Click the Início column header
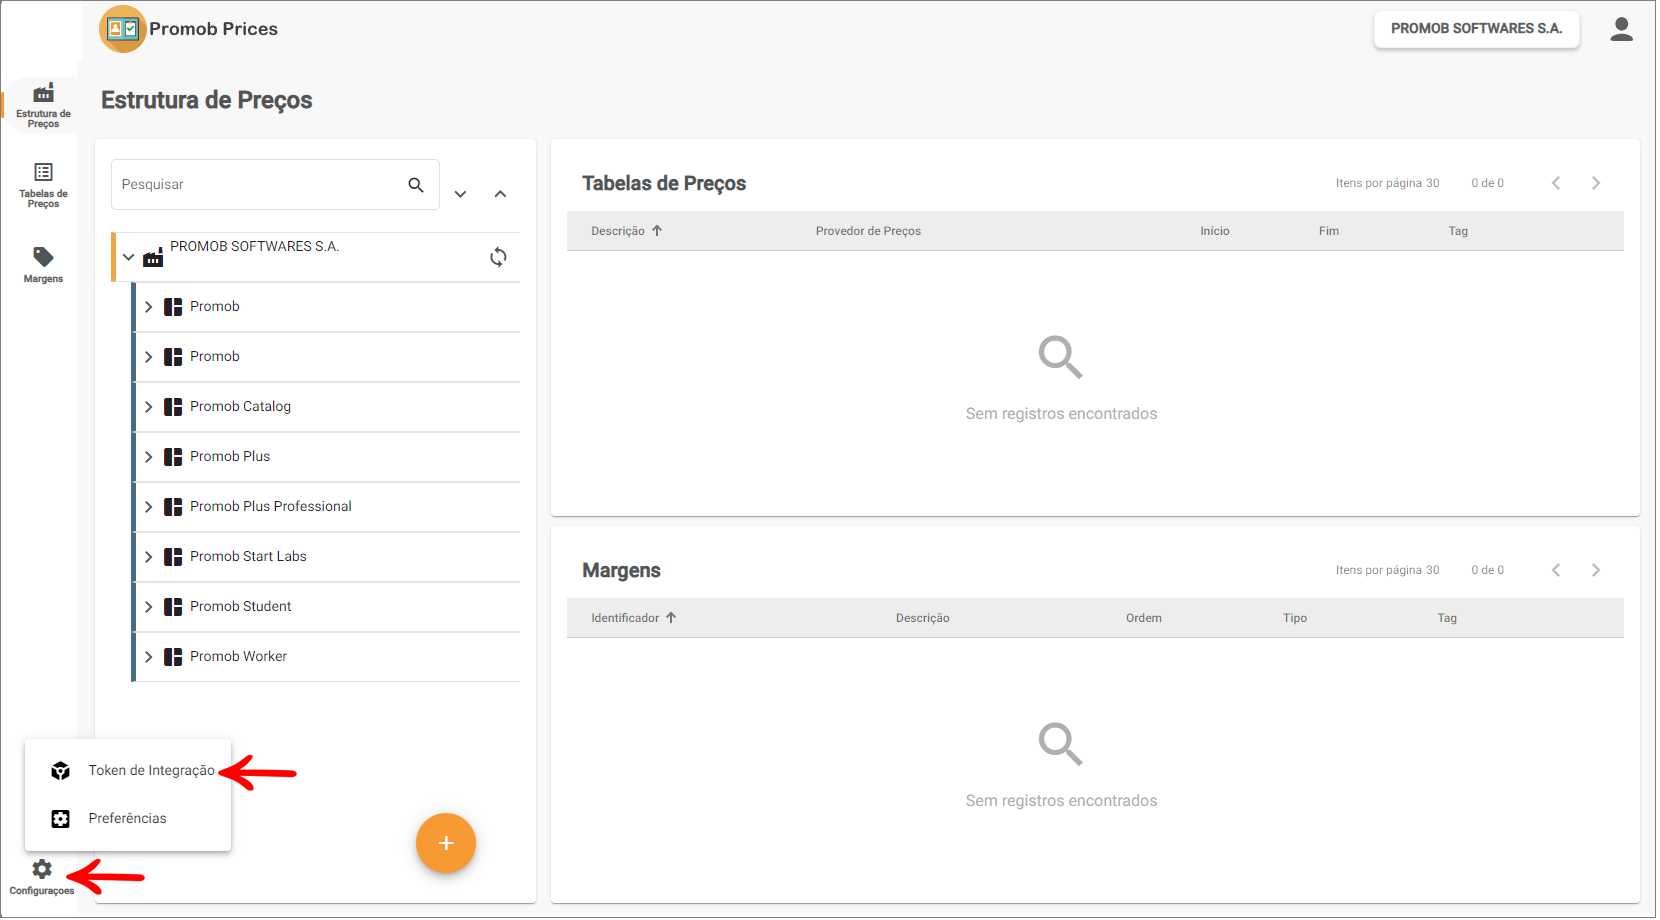 tap(1214, 231)
